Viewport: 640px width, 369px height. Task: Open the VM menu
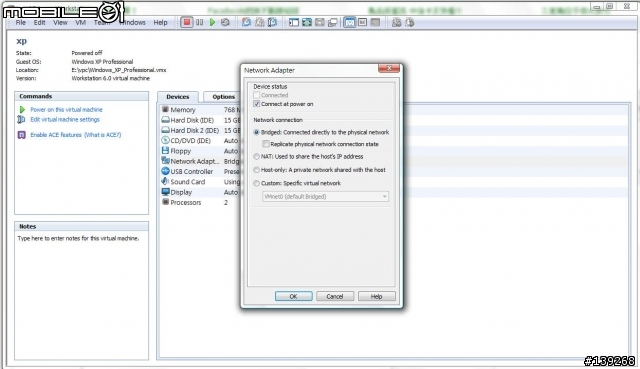tap(80, 22)
